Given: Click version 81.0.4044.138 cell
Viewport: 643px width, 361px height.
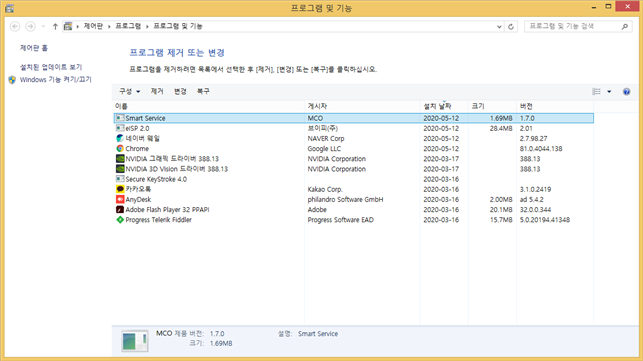Looking at the screenshot, I should point(541,149).
